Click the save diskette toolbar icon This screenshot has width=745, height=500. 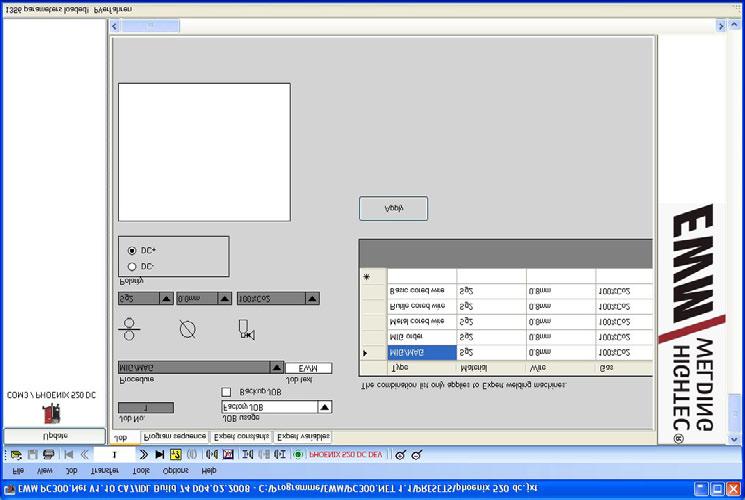tap(32, 455)
